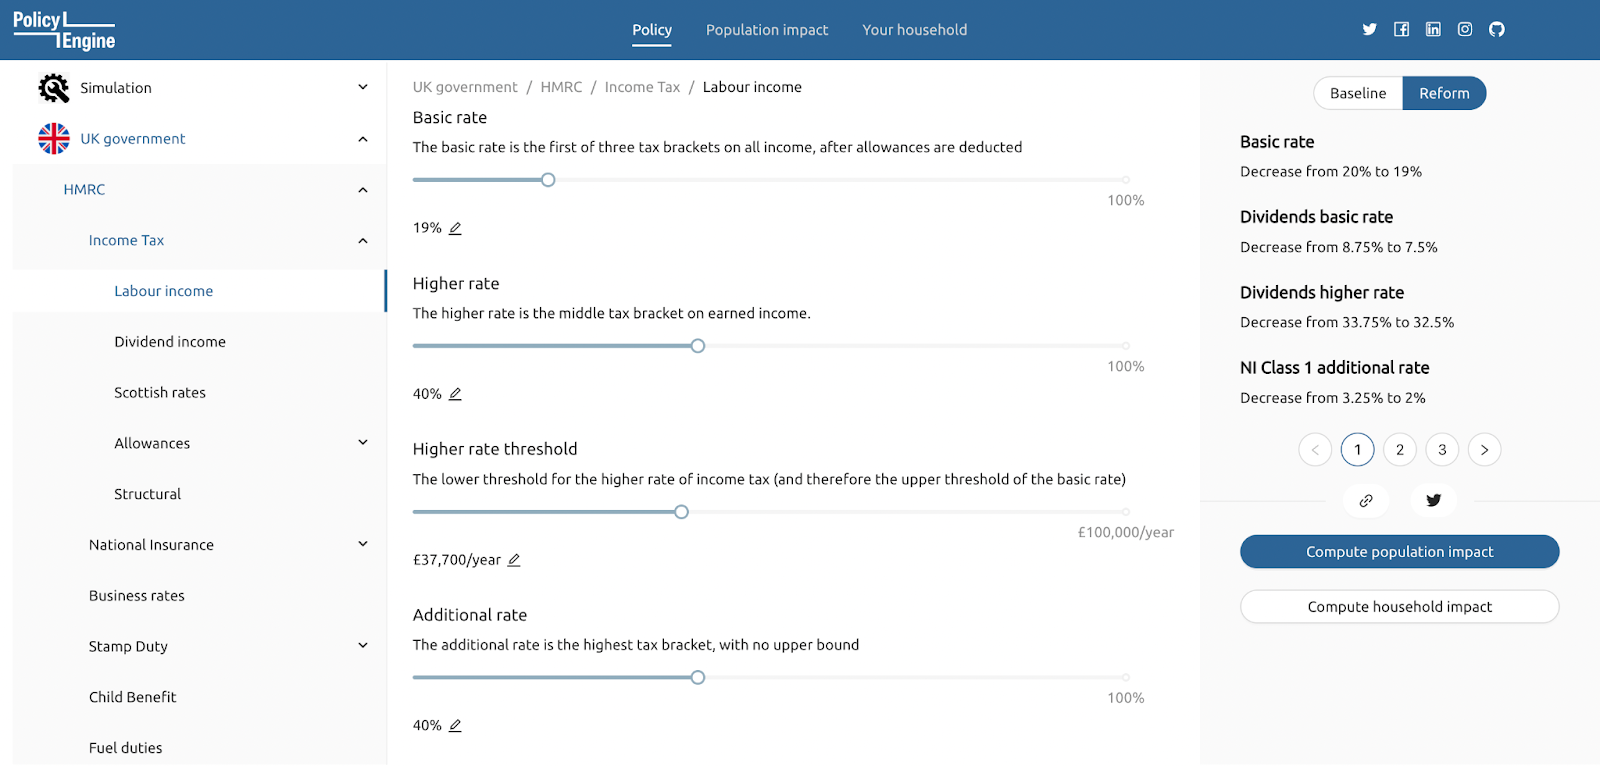Screen dimensions: 1600x766
Task: Select the Reform toggle option
Action: pyautogui.click(x=1444, y=93)
